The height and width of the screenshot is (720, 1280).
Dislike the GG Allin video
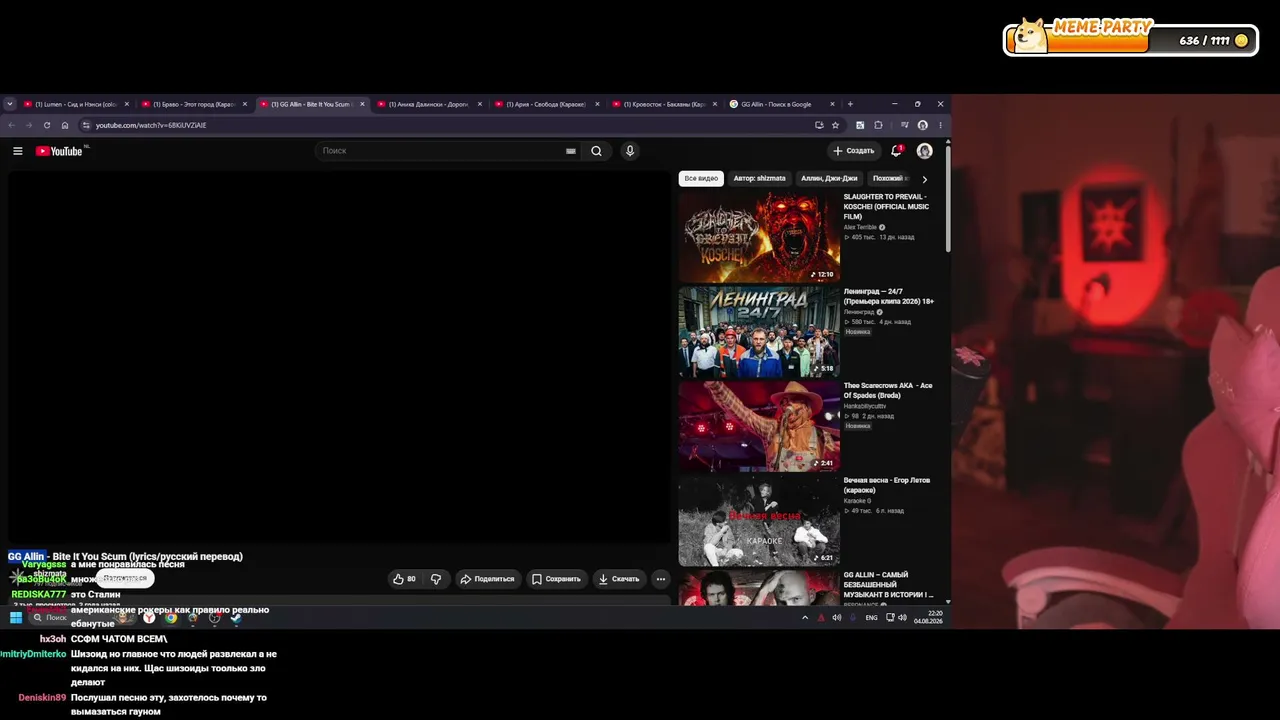coord(436,579)
